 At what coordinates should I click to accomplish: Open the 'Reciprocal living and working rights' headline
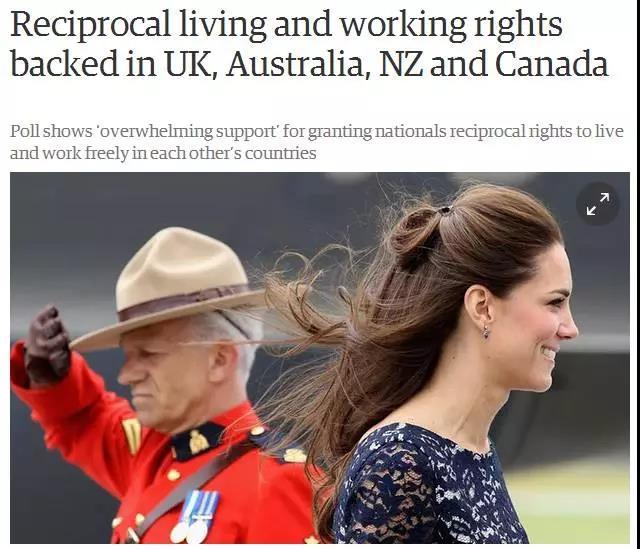[x=309, y=44]
